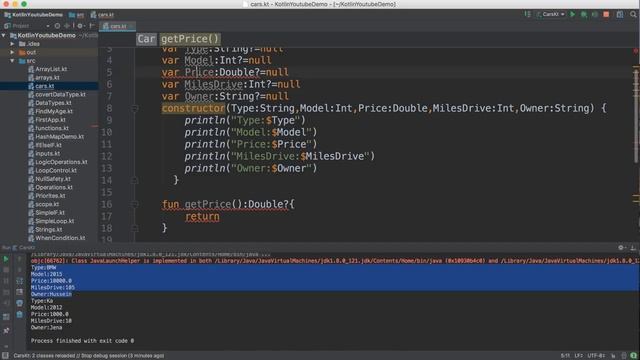The height and width of the screenshot is (360, 640).
Task: Select cars.kt in project tree
Action: 44,86
